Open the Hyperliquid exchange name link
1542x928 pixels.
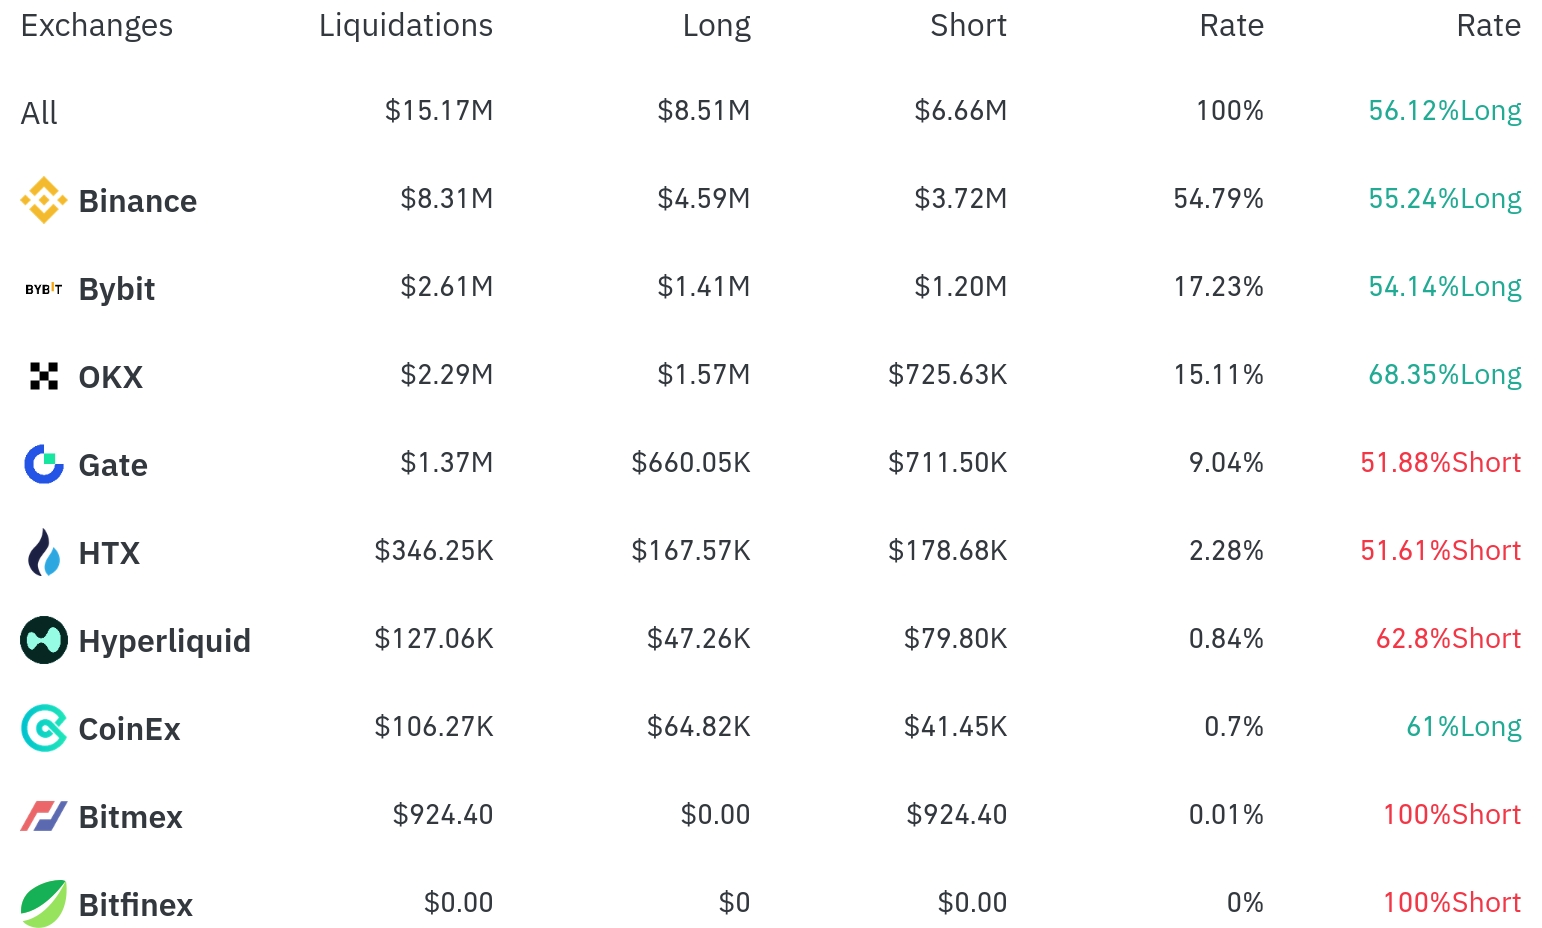[164, 641]
